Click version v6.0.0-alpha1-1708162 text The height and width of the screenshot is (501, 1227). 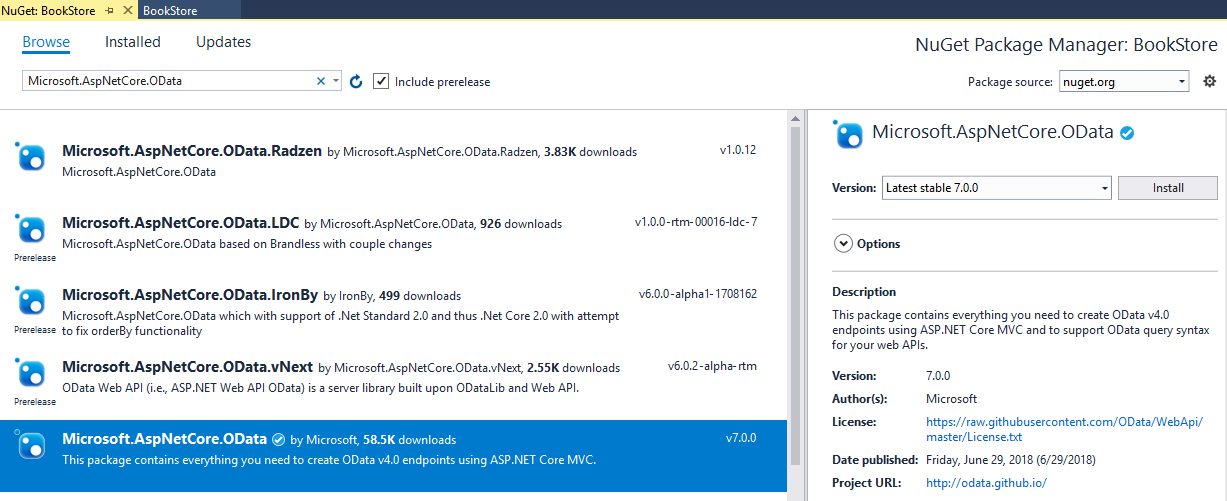tap(698, 294)
